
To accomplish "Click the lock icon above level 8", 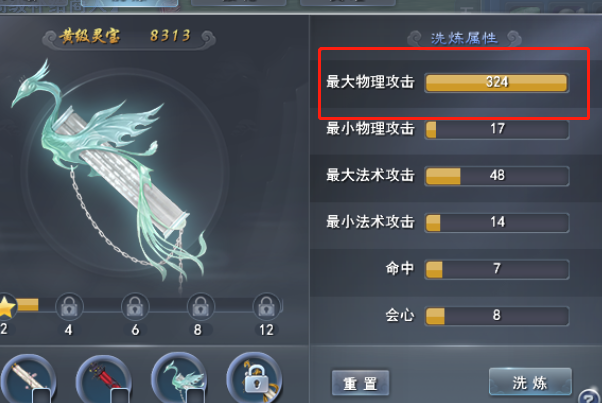I will [200, 307].
